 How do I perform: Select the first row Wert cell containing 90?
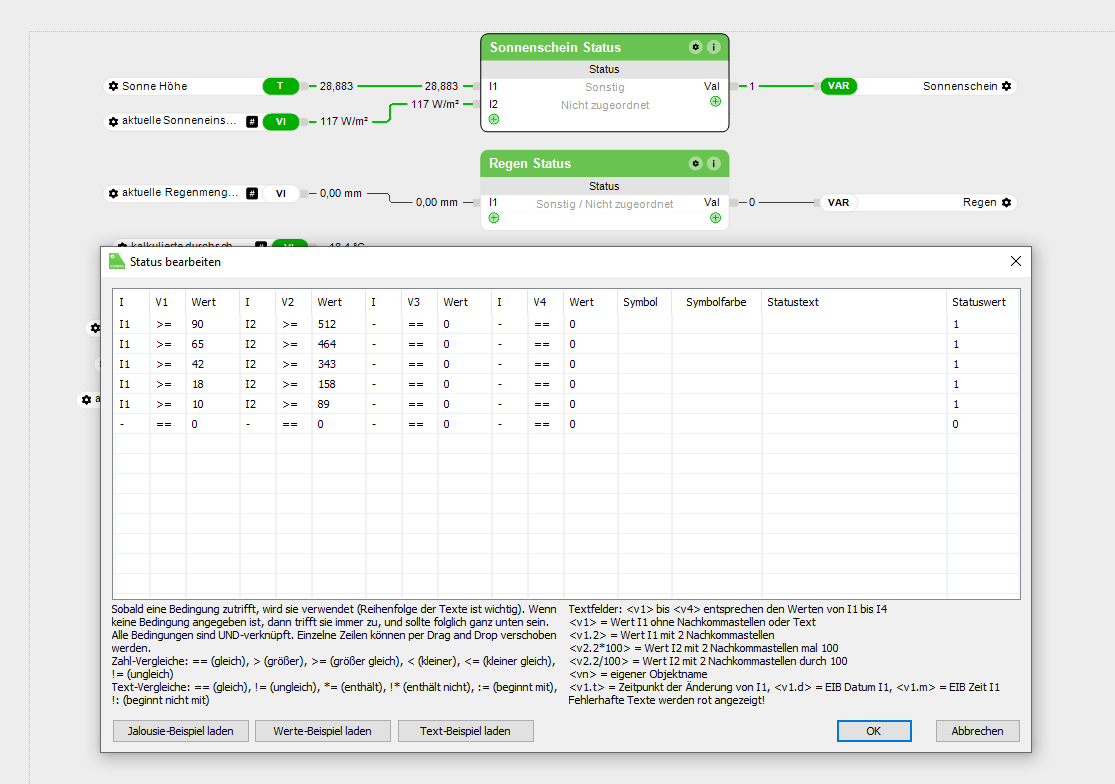(212, 324)
